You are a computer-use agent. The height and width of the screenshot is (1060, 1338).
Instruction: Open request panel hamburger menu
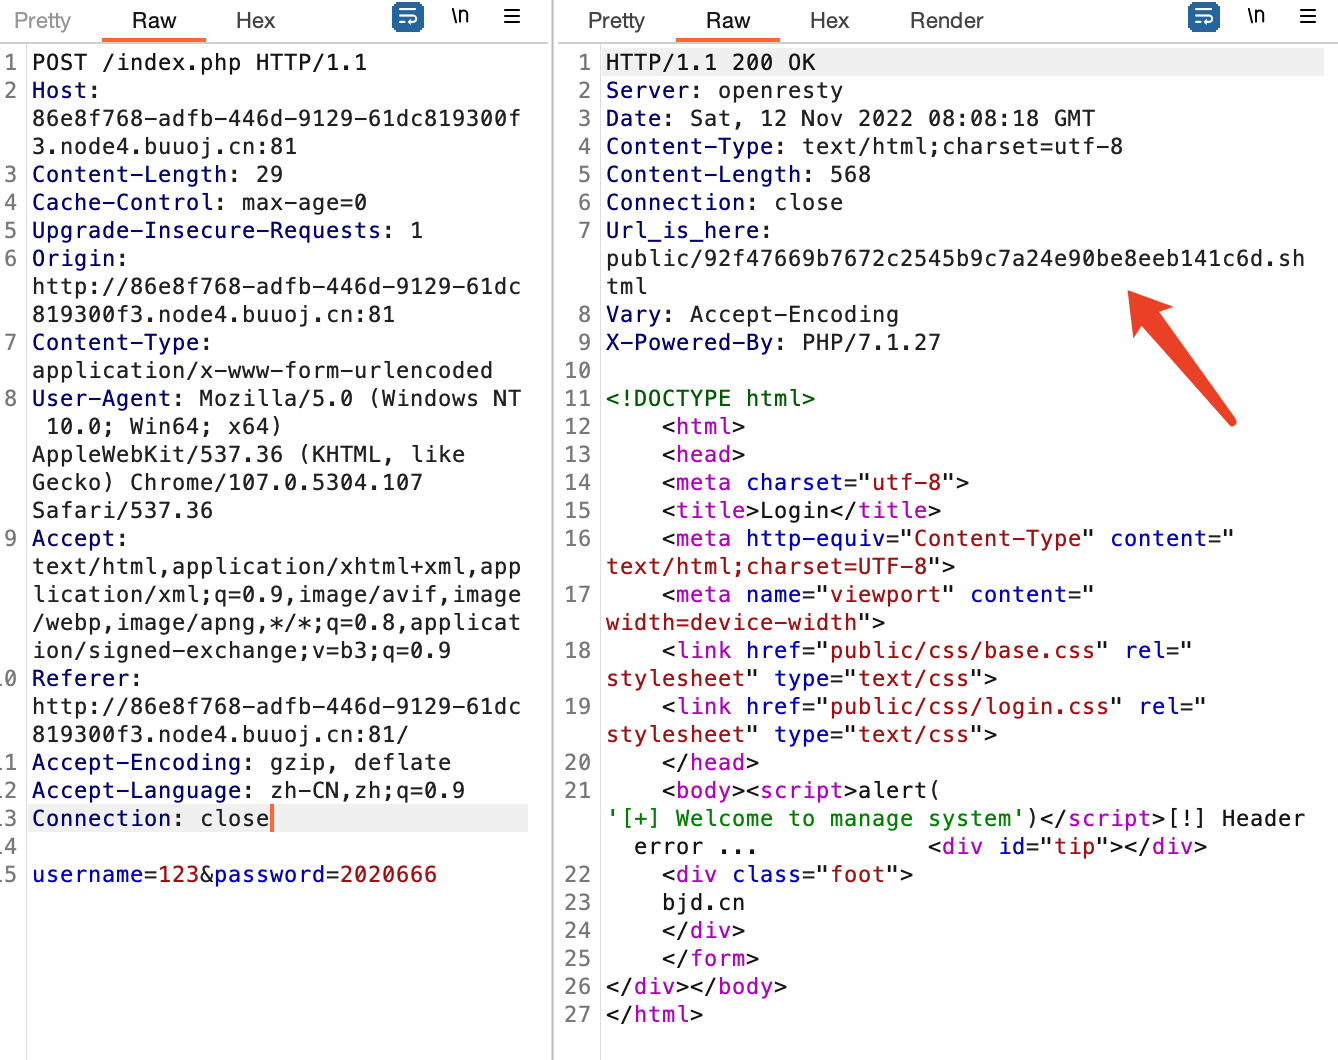[x=512, y=16]
